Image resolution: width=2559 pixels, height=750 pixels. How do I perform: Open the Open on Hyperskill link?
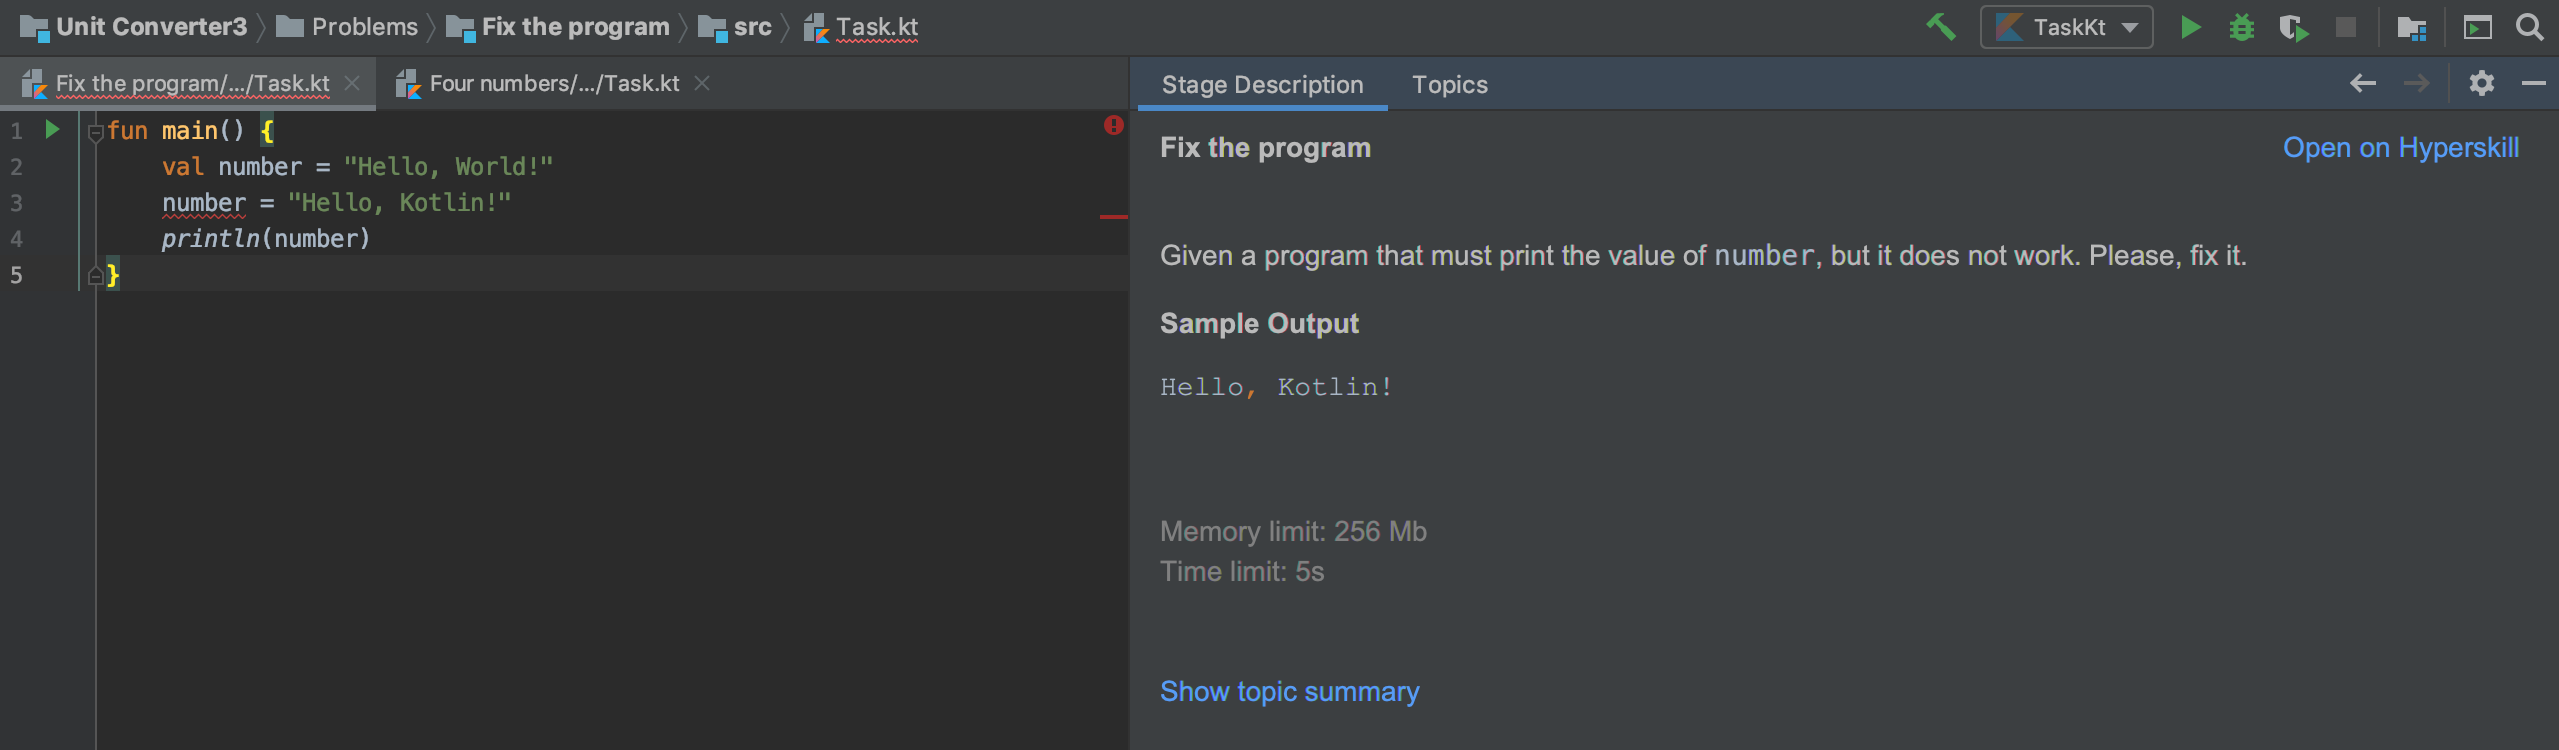click(2400, 147)
